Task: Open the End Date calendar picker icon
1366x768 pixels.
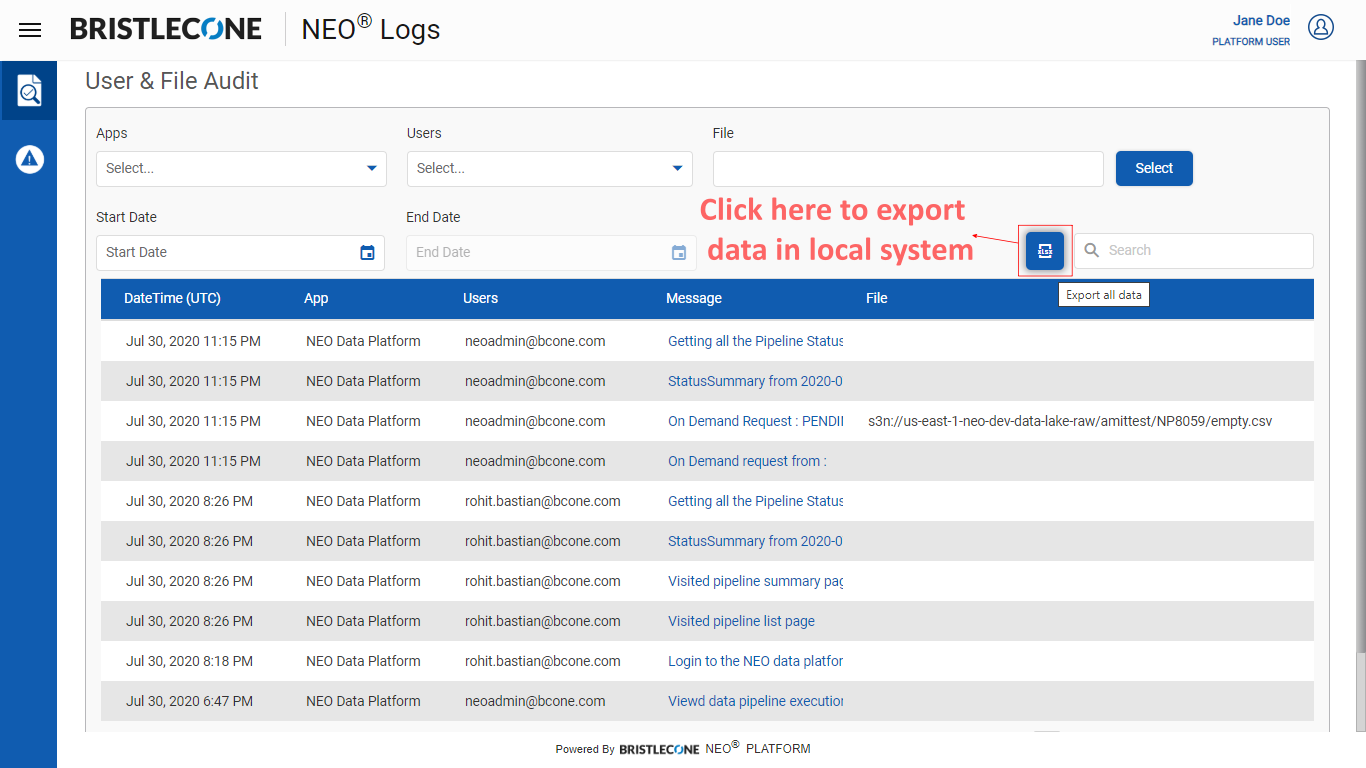Action: click(679, 253)
